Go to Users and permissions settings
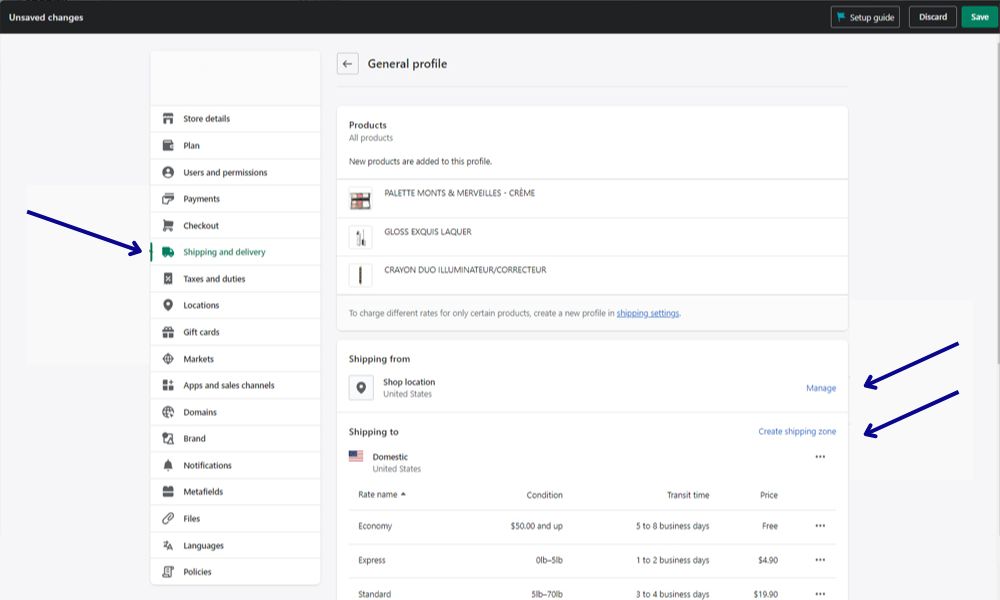1000x600 pixels. [235, 172]
